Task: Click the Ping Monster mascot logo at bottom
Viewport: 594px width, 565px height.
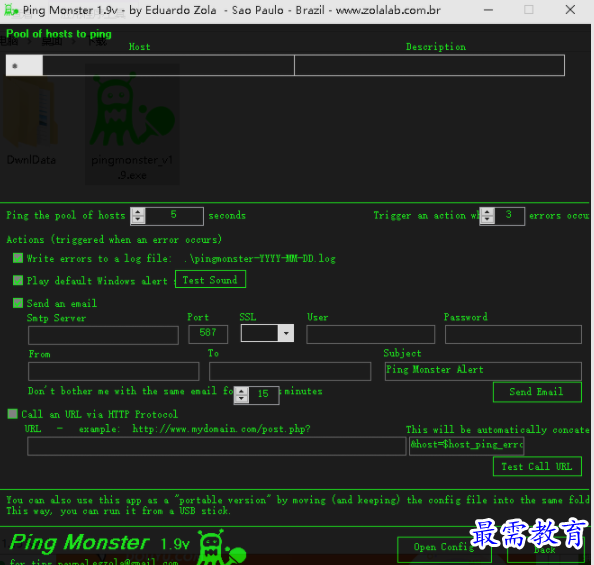Action: pos(221,547)
